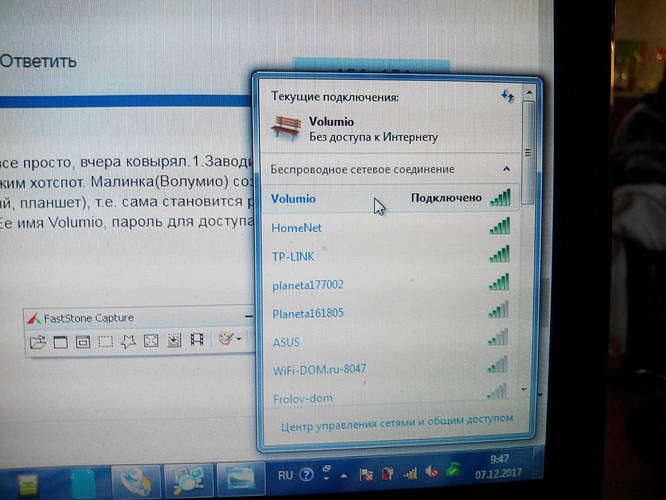Select the planeta177002 wireless network
Viewport: 666px width, 500px height.
(x=390, y=284)
